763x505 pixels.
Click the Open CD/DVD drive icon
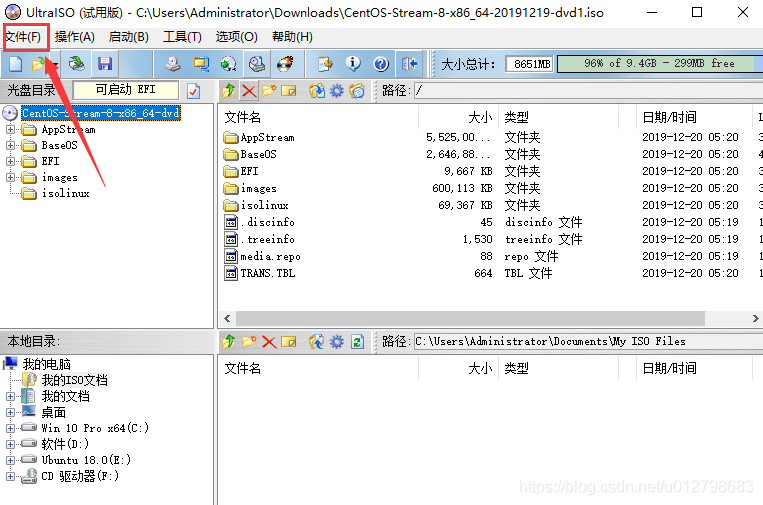click(76, 64)
